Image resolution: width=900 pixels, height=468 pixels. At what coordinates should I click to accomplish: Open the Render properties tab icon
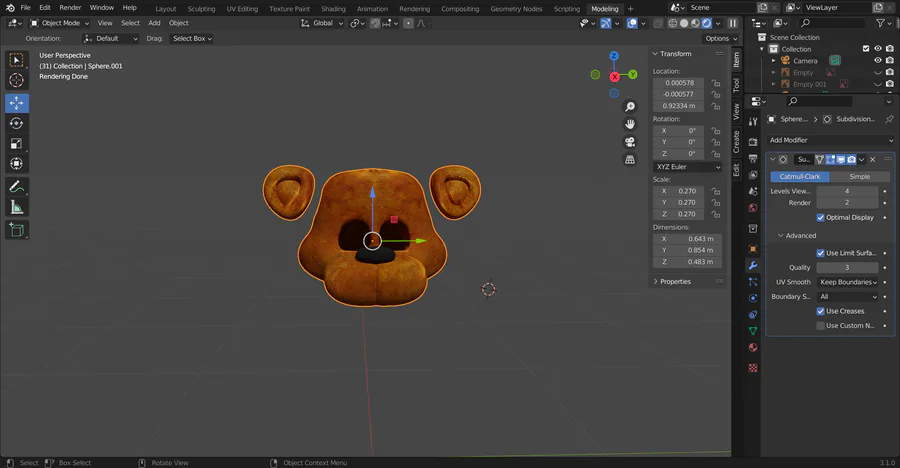753,142
